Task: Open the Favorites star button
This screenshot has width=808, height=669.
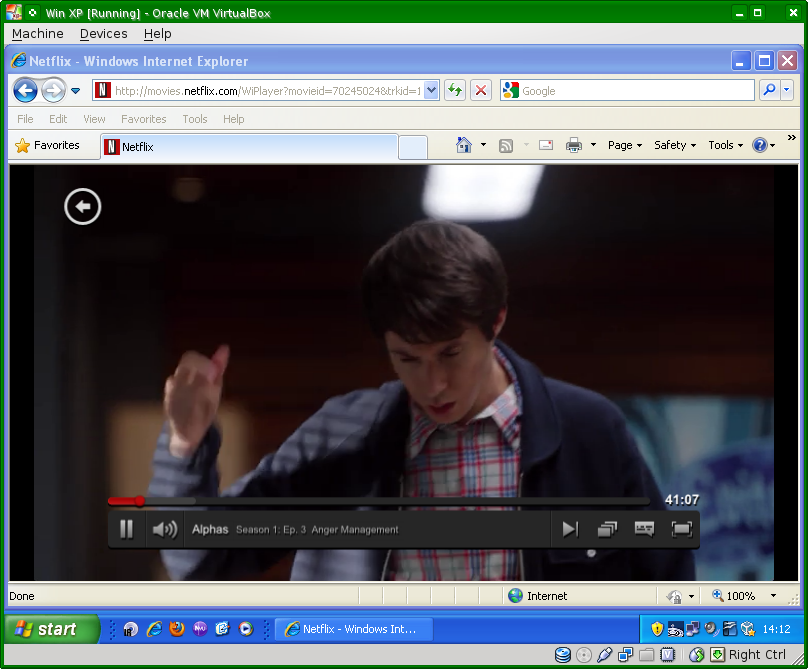Action: (47, 145)
